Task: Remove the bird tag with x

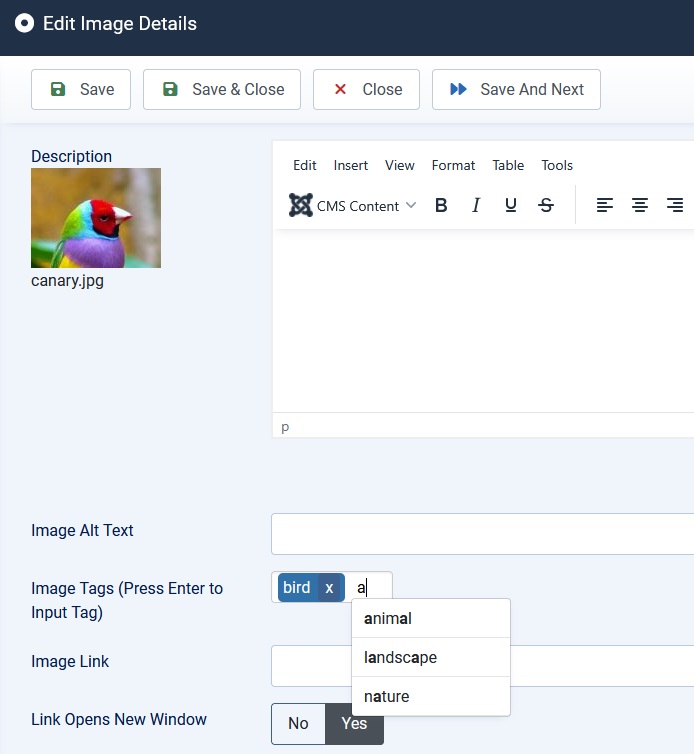Action: [329, 588]
